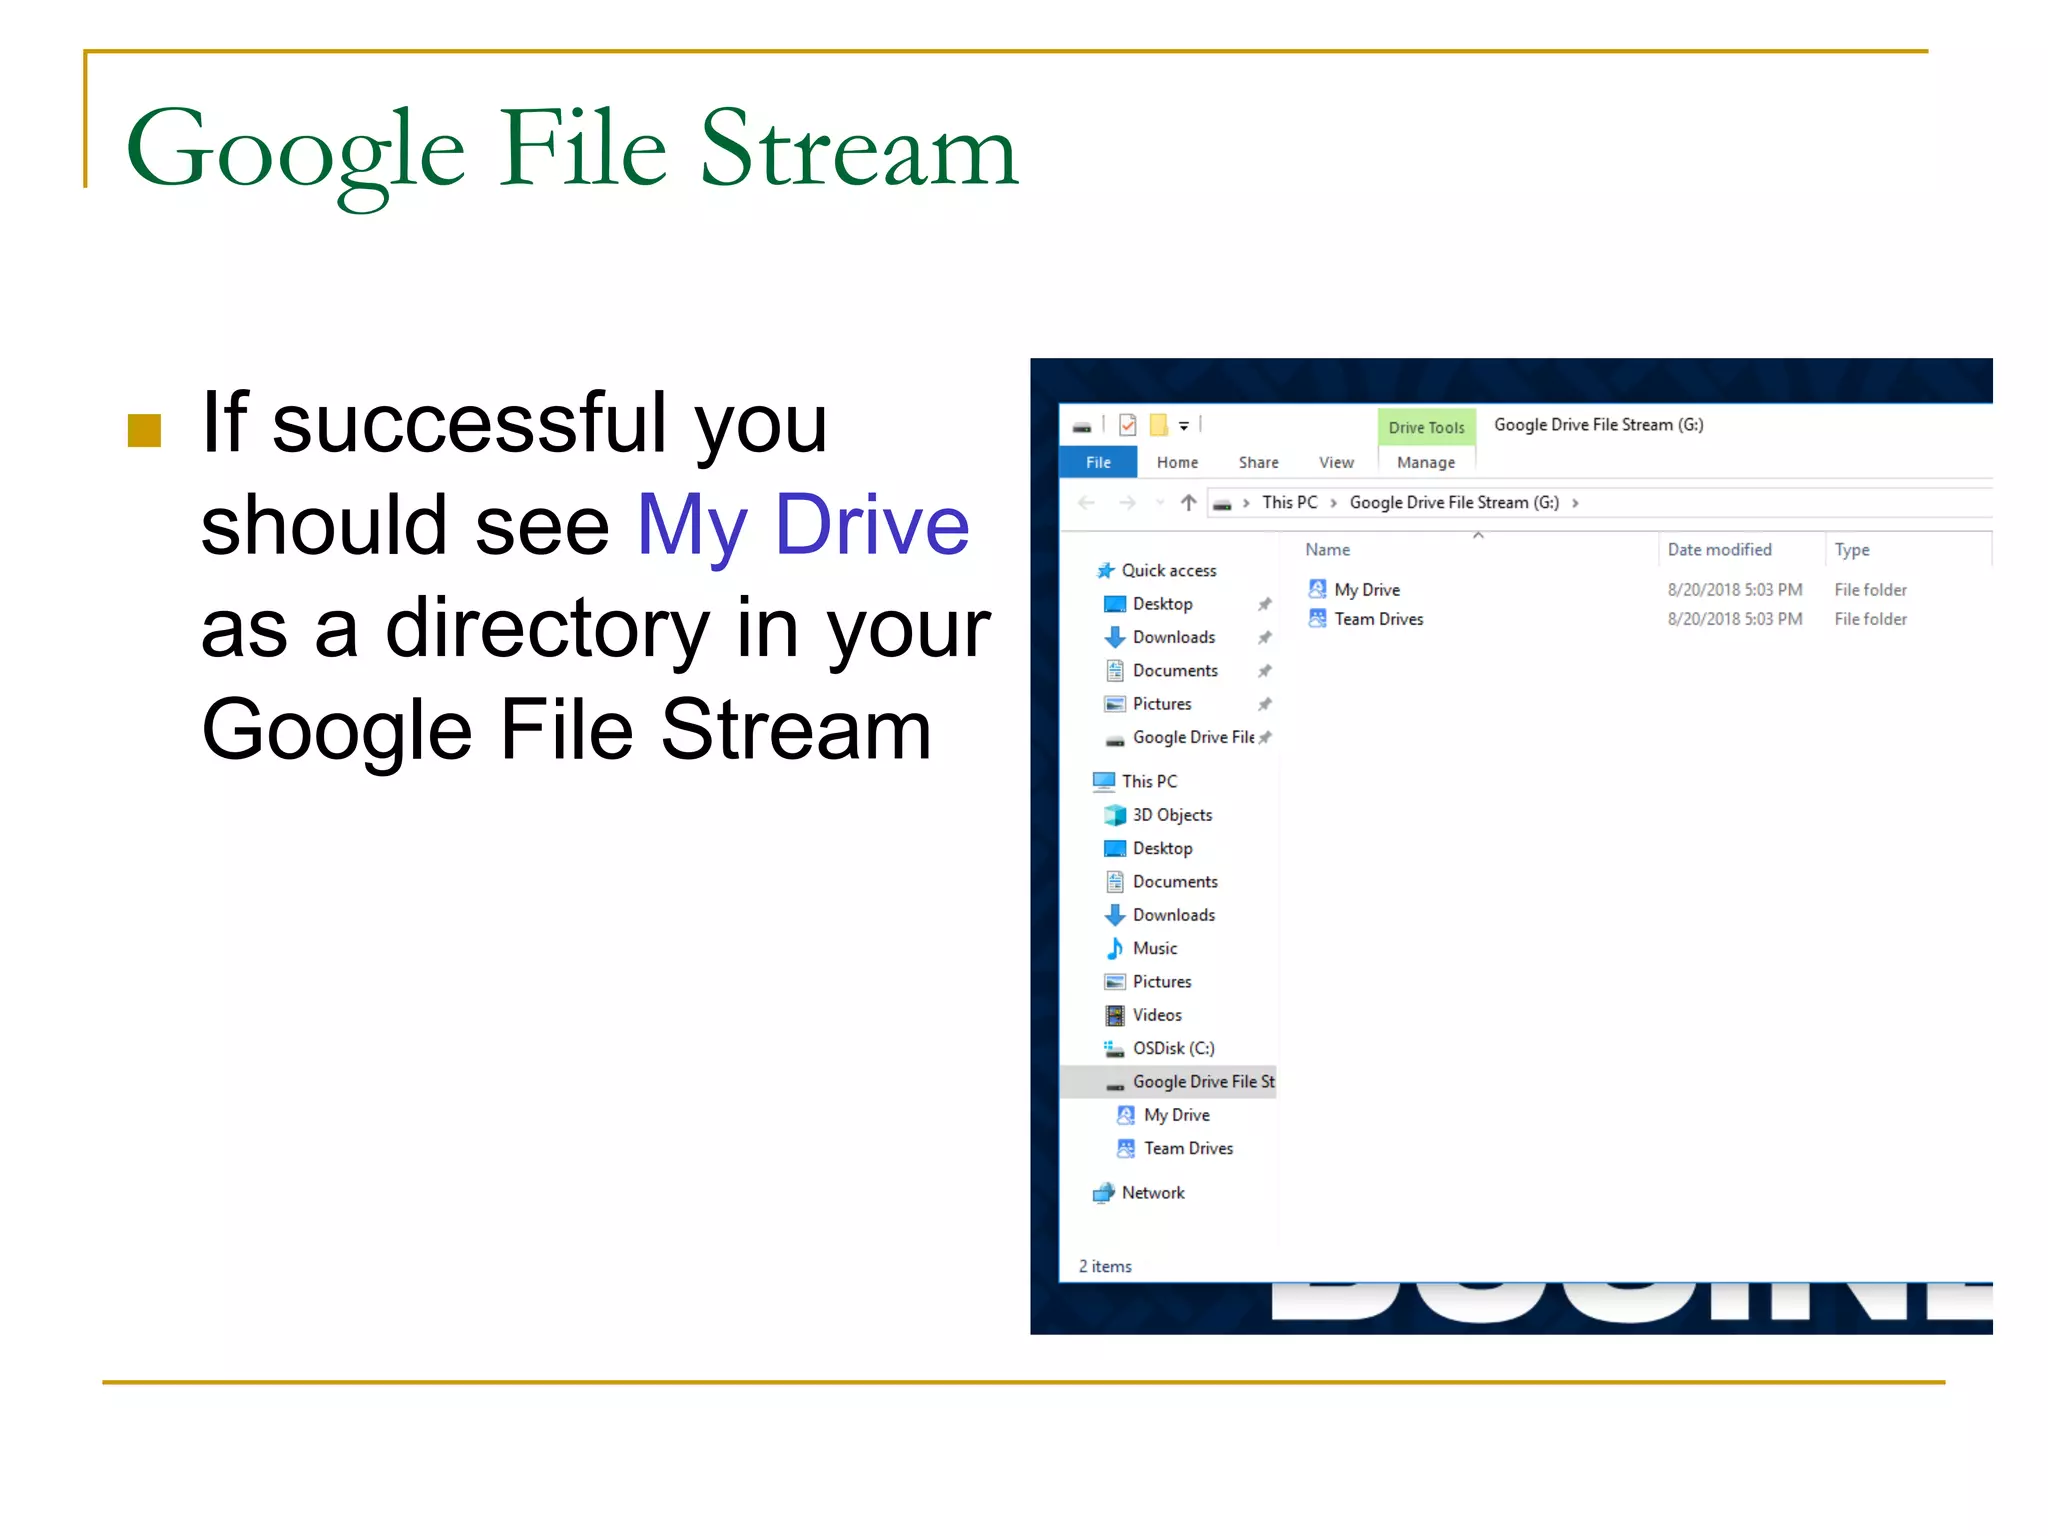Viewport: 2048px width, 1536px height.
Task: Click the Quick access star icon
Action: pyautogui.click(x=1105, y=570)
